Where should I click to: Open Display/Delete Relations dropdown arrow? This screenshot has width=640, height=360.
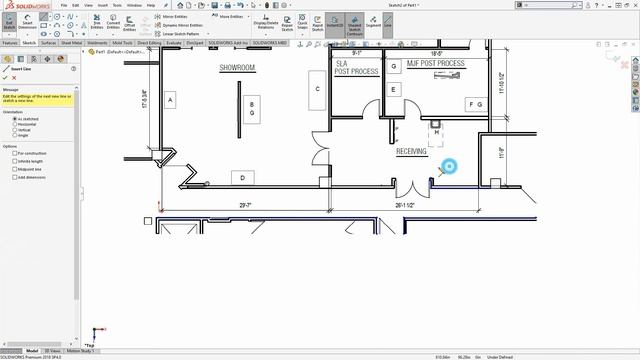pos(266,34)
